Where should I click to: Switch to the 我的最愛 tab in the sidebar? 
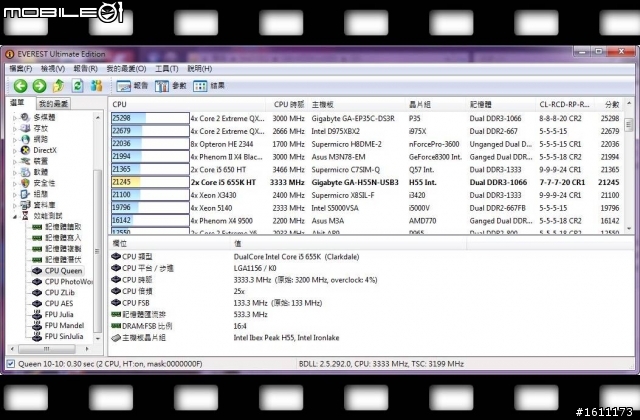[53, 104]
